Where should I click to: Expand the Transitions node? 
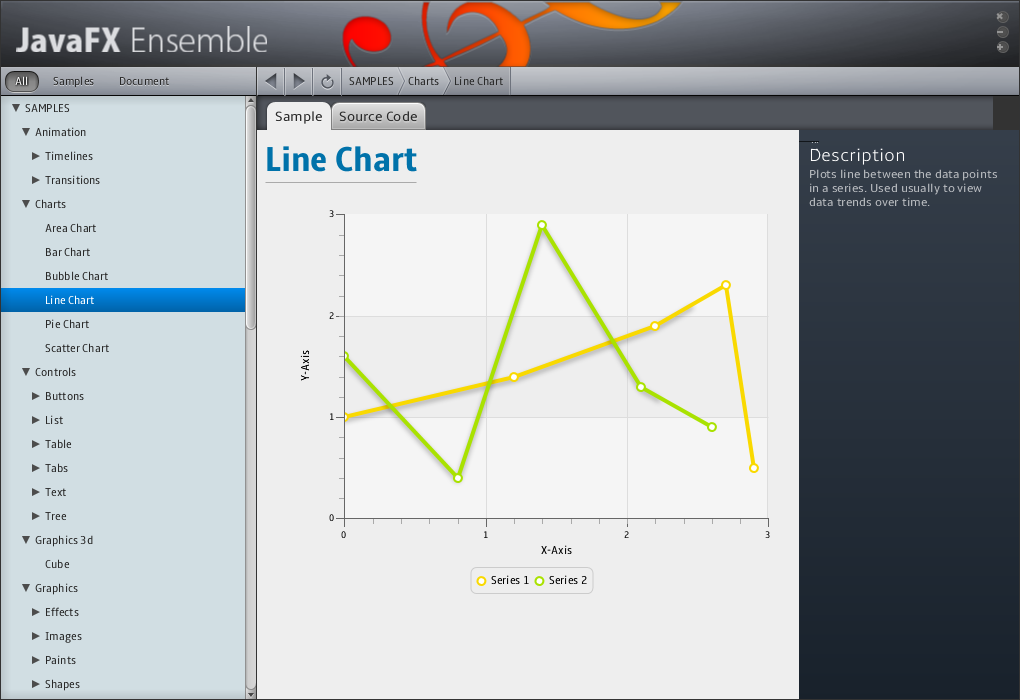click(x=36, y=180)
